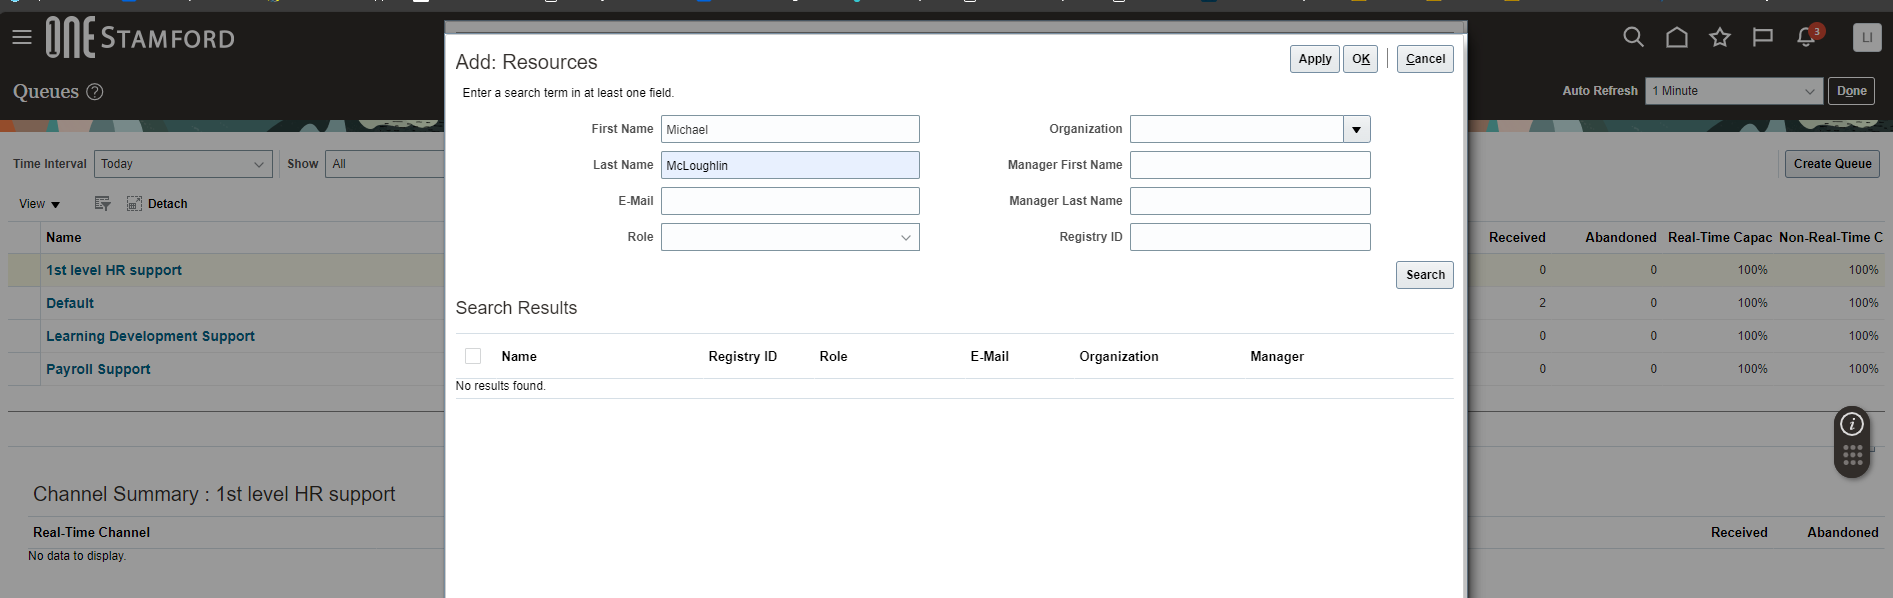Image resolution: width=1893 pixels, height=598 pixels.
Task: Click the Registry ID input field
Action: click(1250, 237)
